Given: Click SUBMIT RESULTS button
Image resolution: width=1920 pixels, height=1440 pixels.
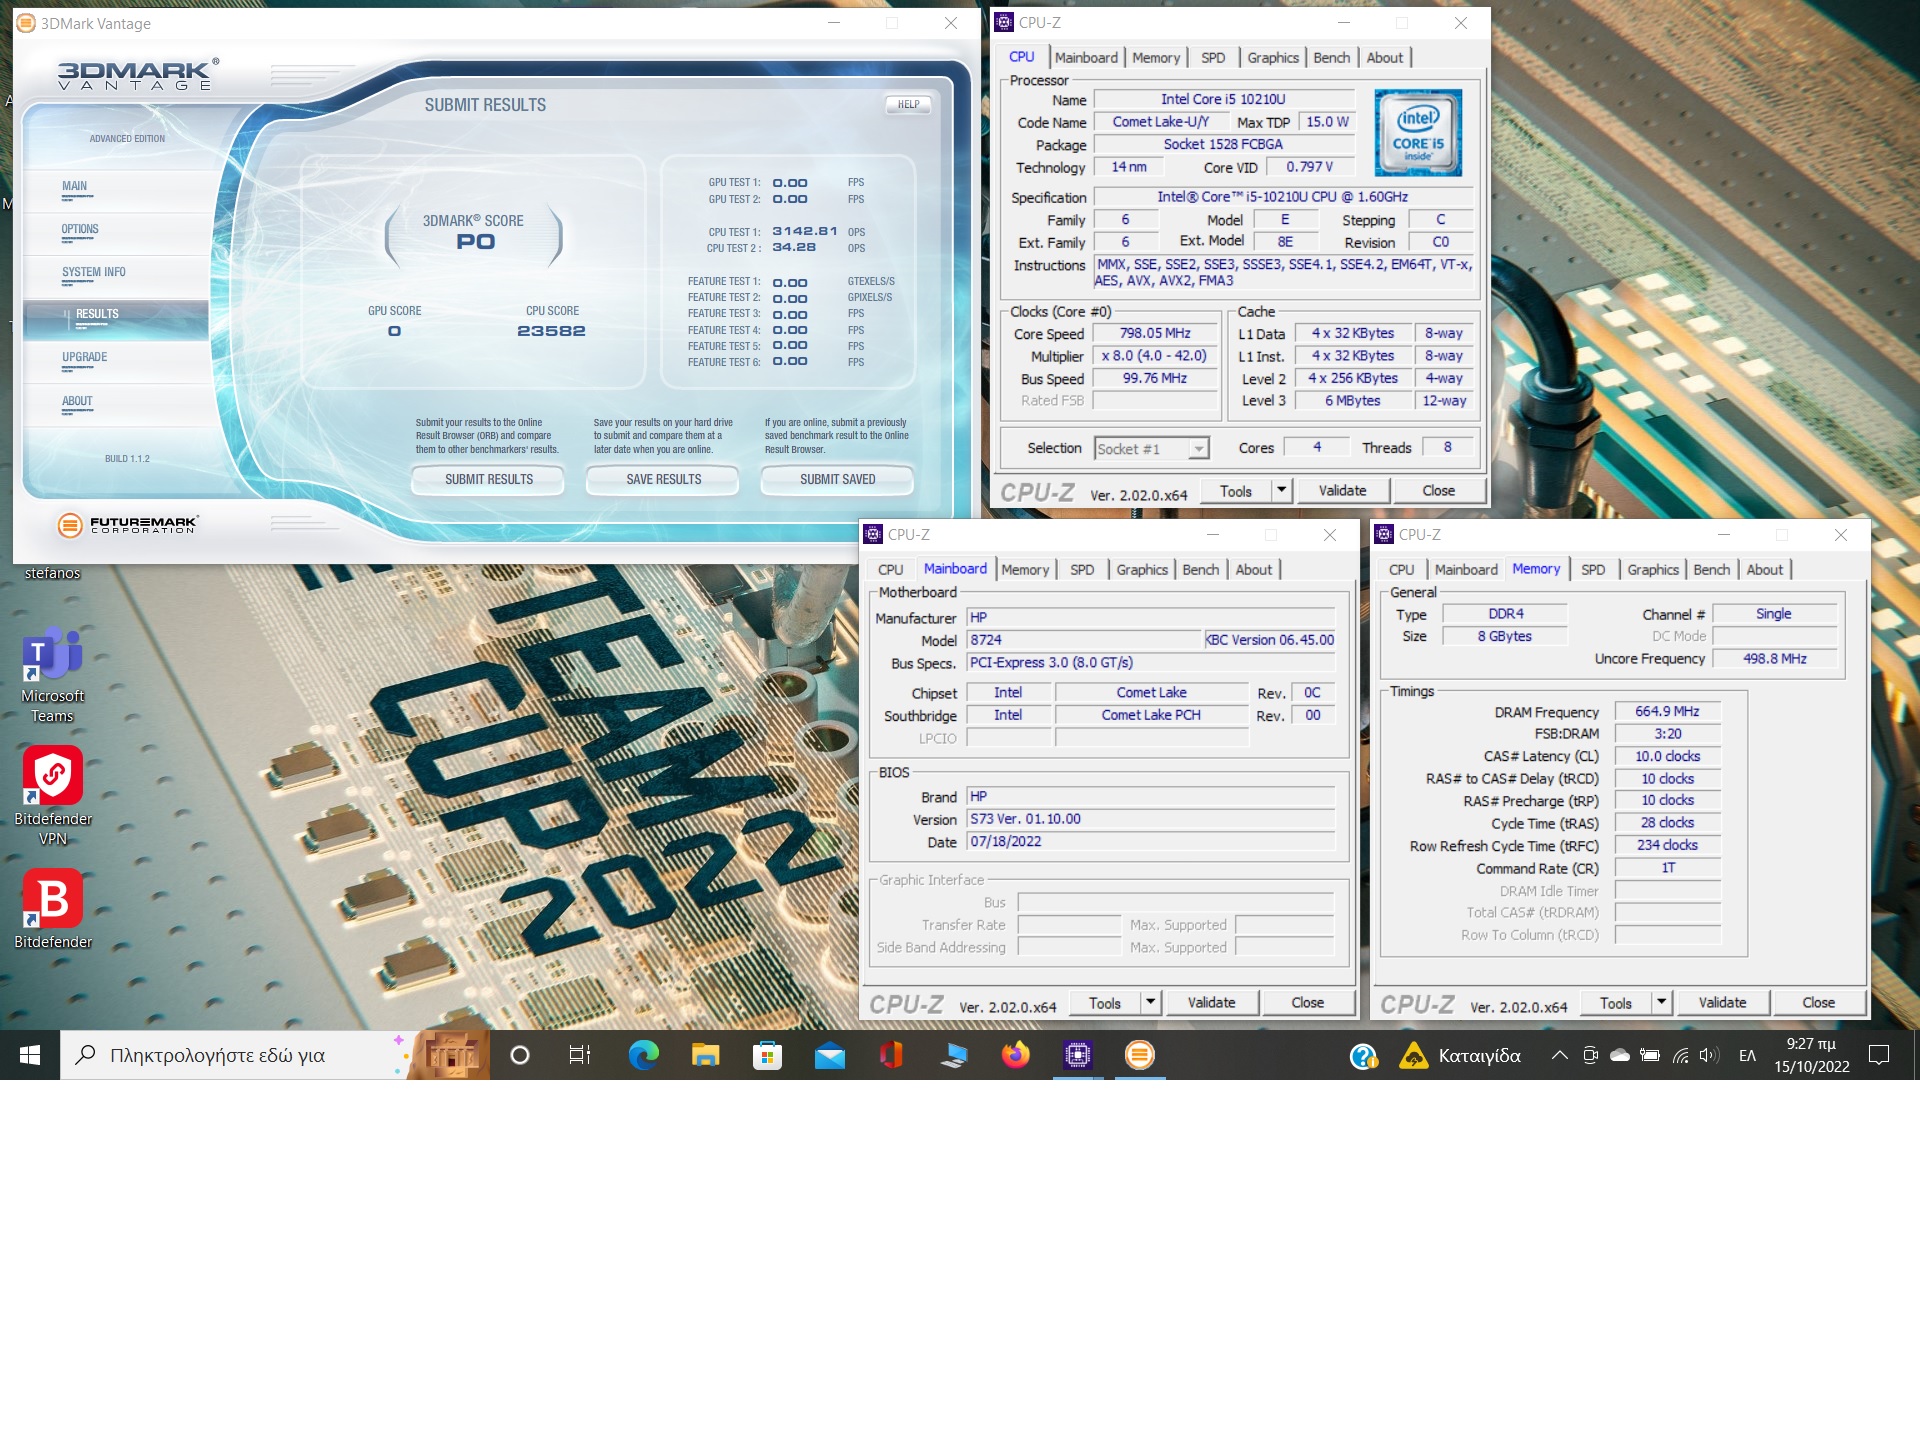Looking at the screenshot, I should [488, 480].
